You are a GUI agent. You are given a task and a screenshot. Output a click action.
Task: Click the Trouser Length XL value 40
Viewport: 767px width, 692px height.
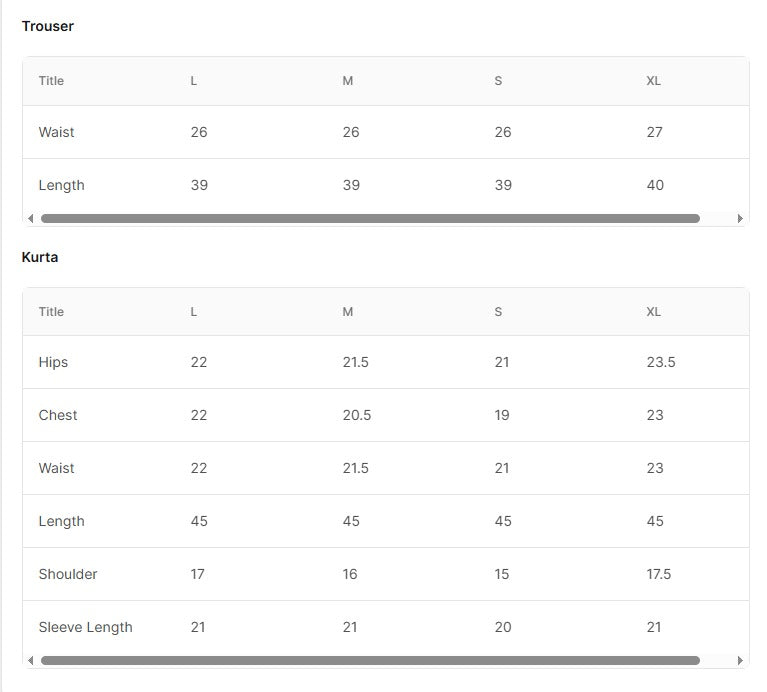click(x=655, y=185)
